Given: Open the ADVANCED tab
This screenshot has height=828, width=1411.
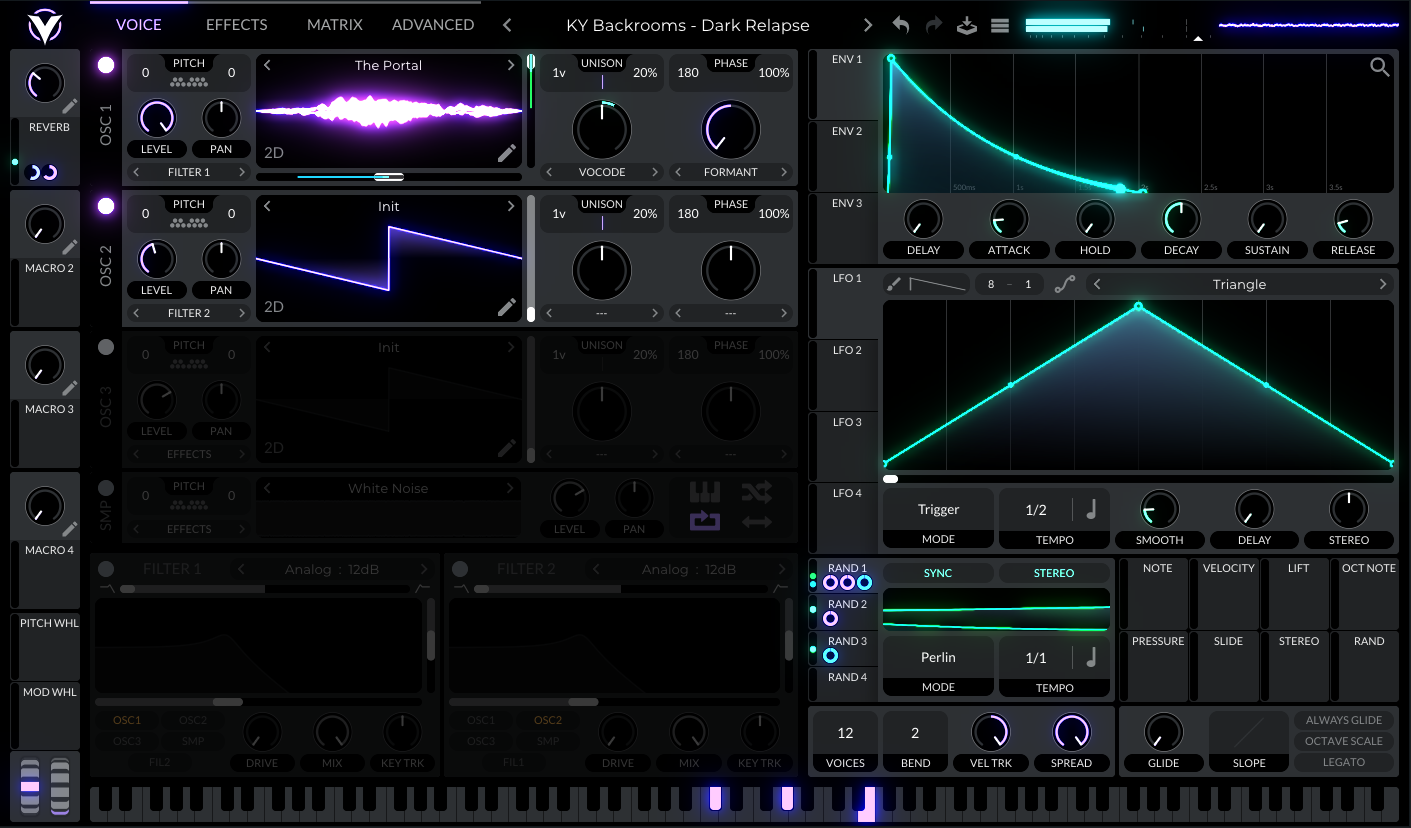Looking at the screenshot, I should 433,25.
